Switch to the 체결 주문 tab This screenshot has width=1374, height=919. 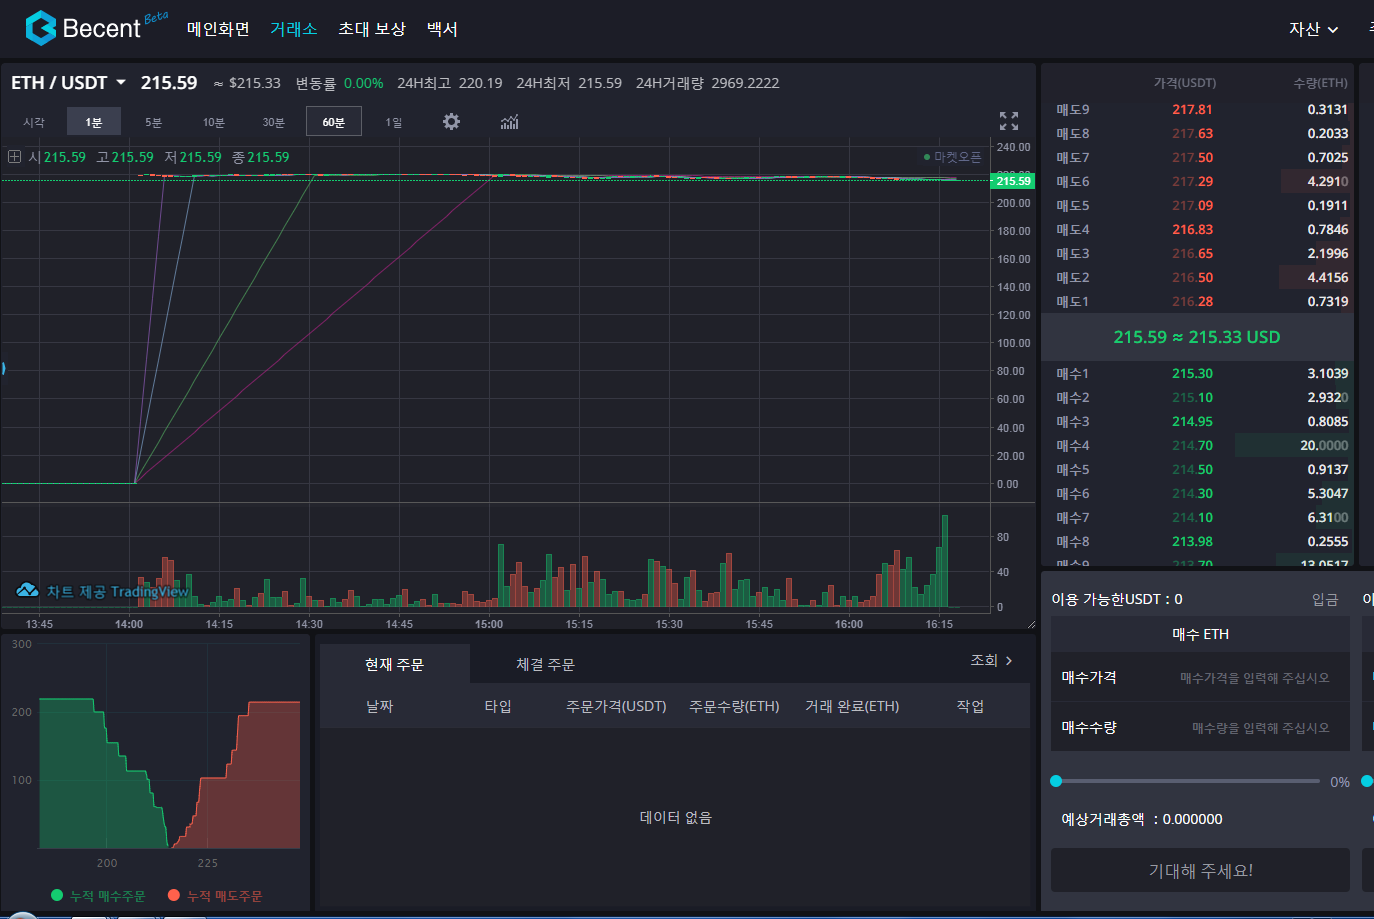click(x=545, y=664)
